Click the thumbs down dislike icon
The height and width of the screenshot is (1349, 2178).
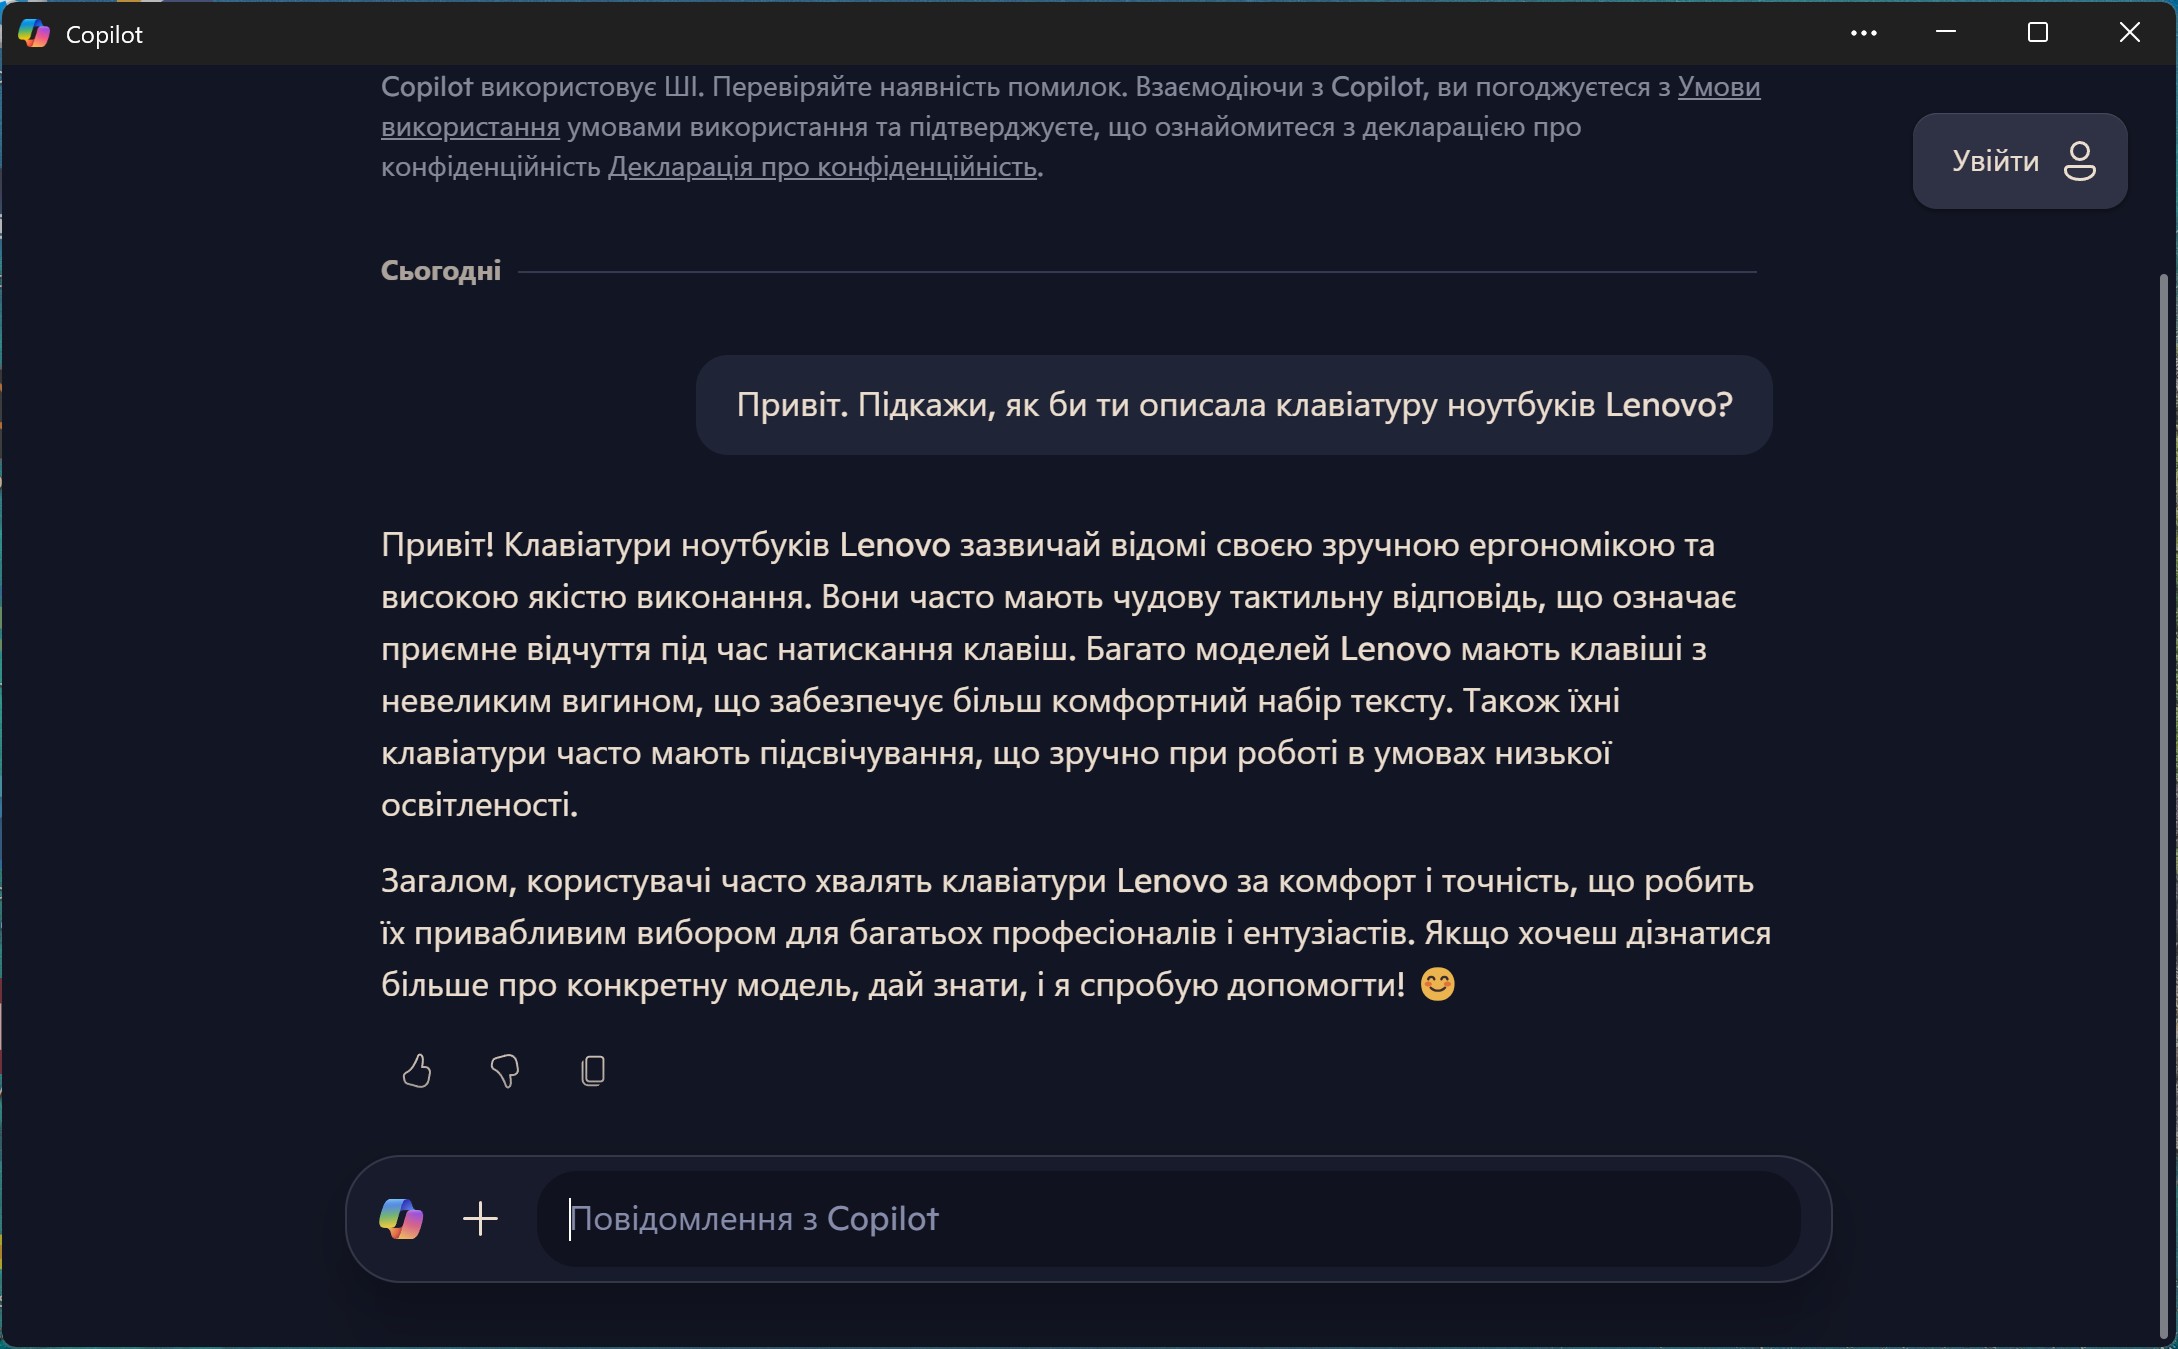(505, 1071)
